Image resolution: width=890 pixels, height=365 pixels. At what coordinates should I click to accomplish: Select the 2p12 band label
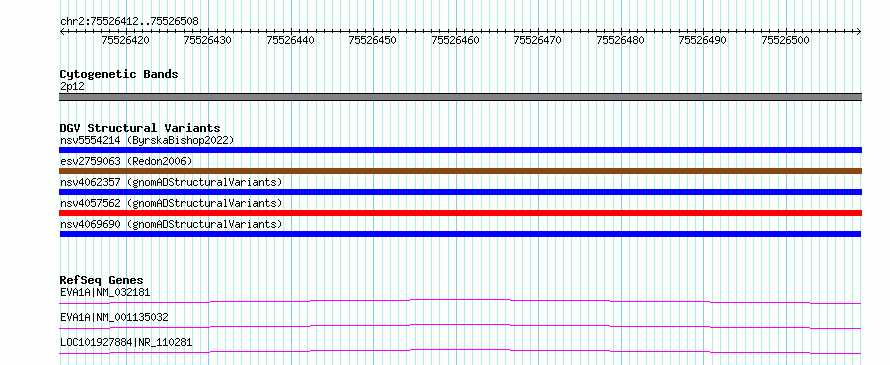72,87
